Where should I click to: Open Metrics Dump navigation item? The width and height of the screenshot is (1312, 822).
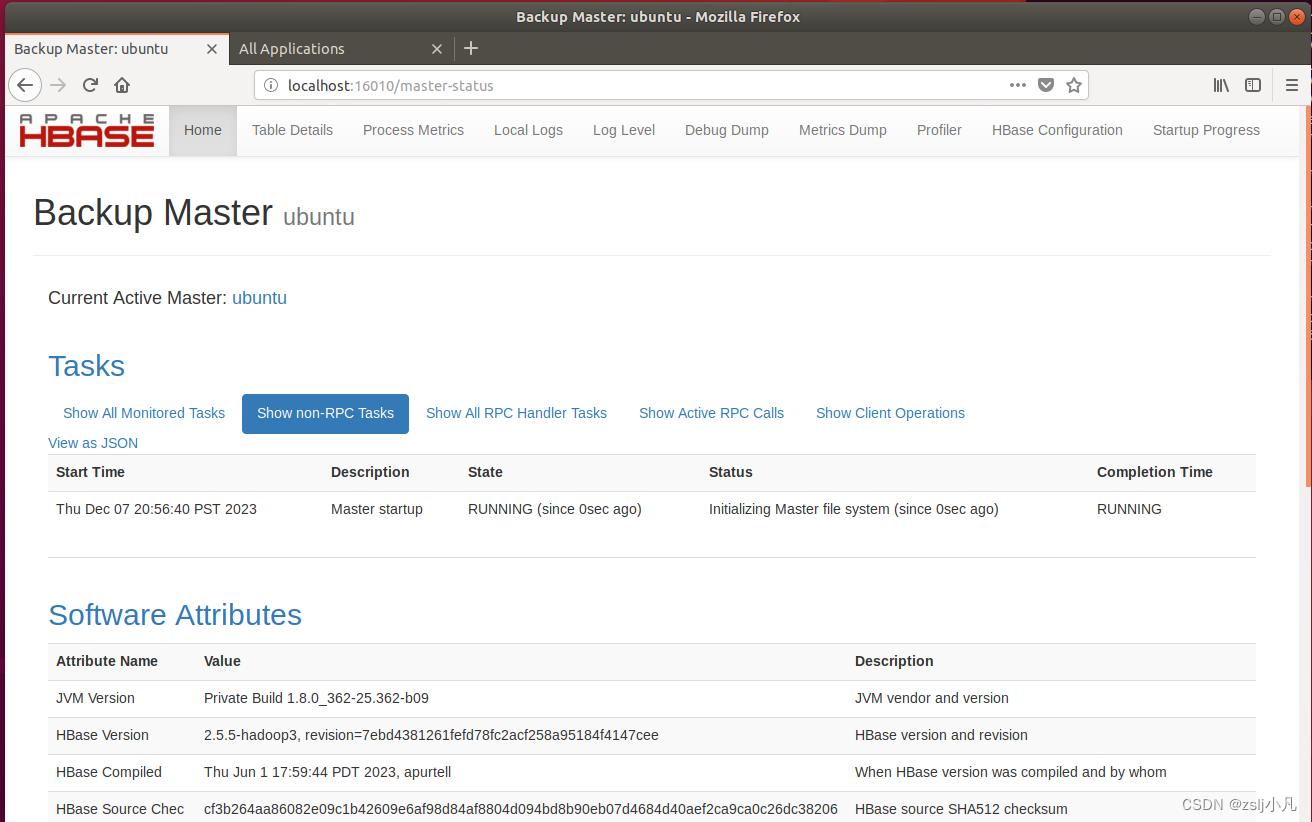(x=843, y=130)
